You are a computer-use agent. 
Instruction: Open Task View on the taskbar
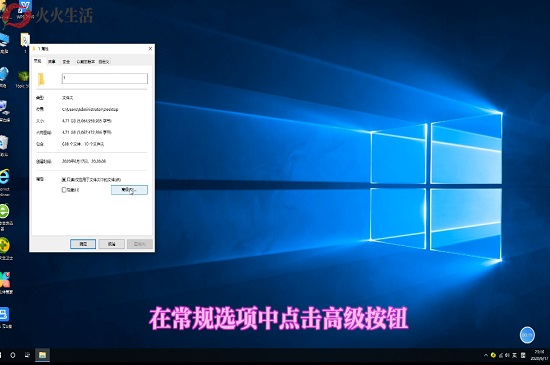(x=27, y=355)
